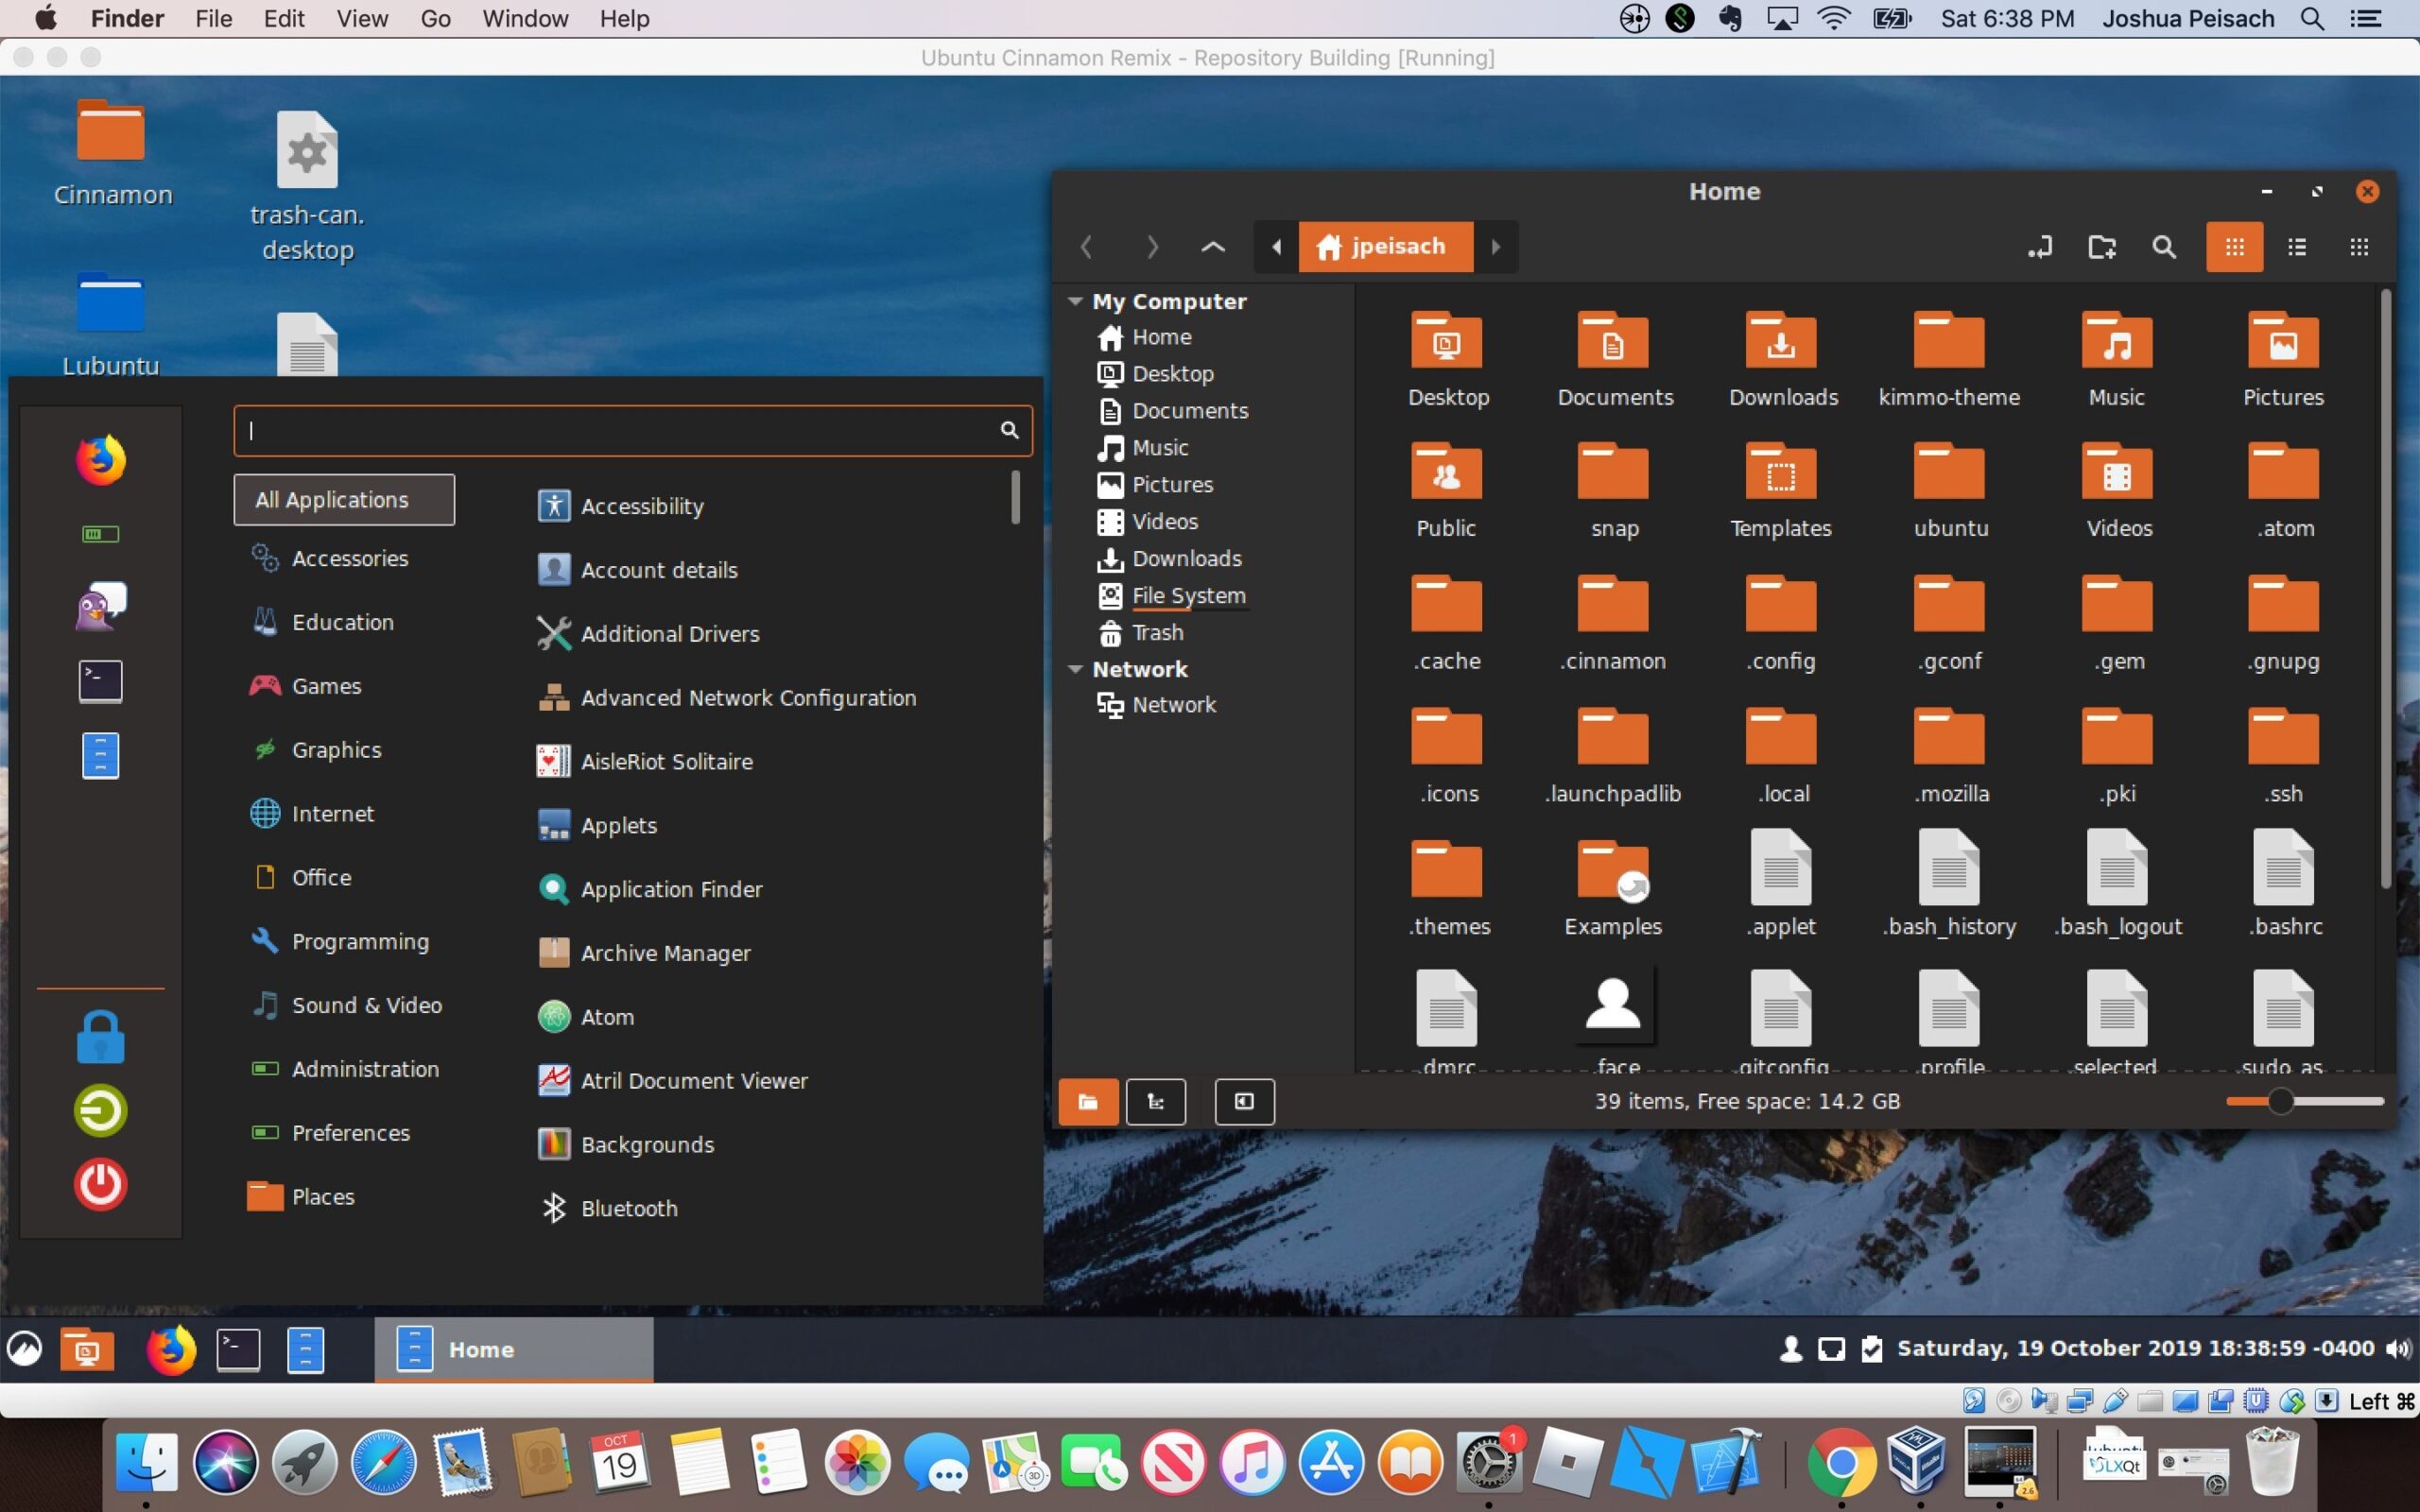Create a new folder via toolbar icon
Viewport: 2420px width, 1512px height.
[2102, 247]
